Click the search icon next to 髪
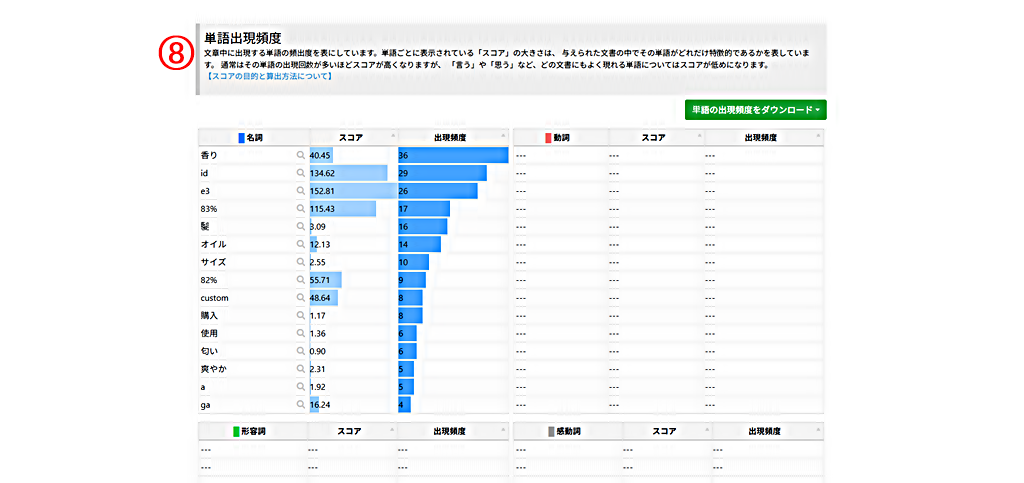Viewport: 1024px width, 483px height. click(x=300, y=226)
